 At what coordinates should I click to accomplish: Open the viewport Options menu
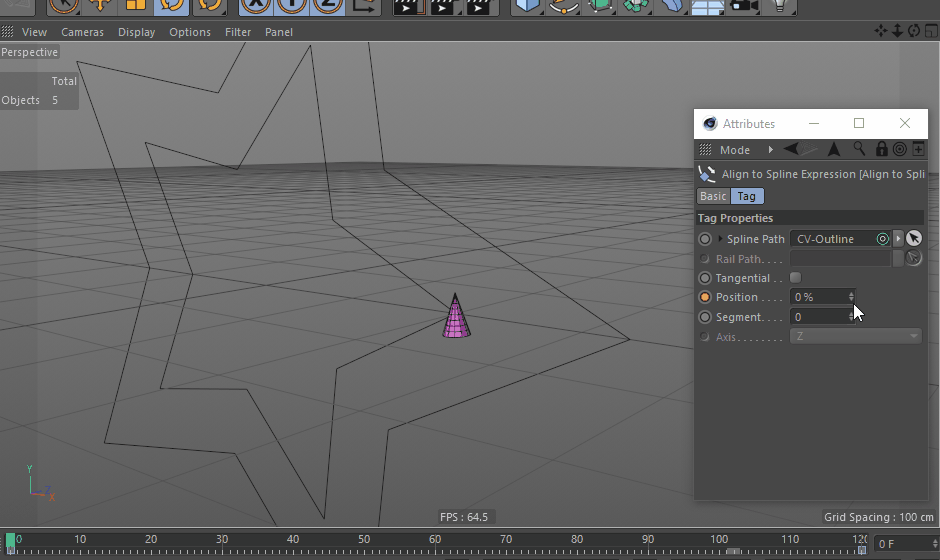click(x=189, y=32)
